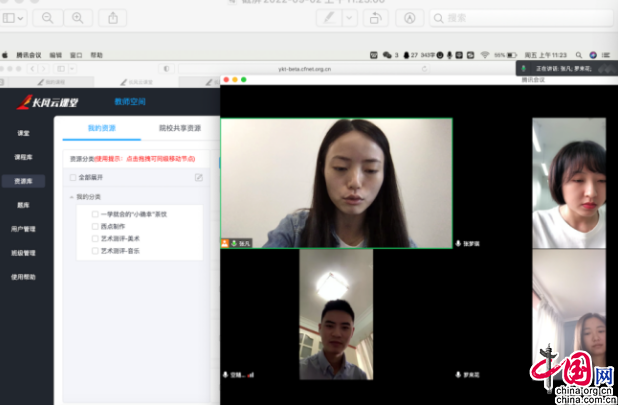Go to 用户管理 in the sidebar
The height and width of the screenshot is (405, 618).
coord(23,229)
